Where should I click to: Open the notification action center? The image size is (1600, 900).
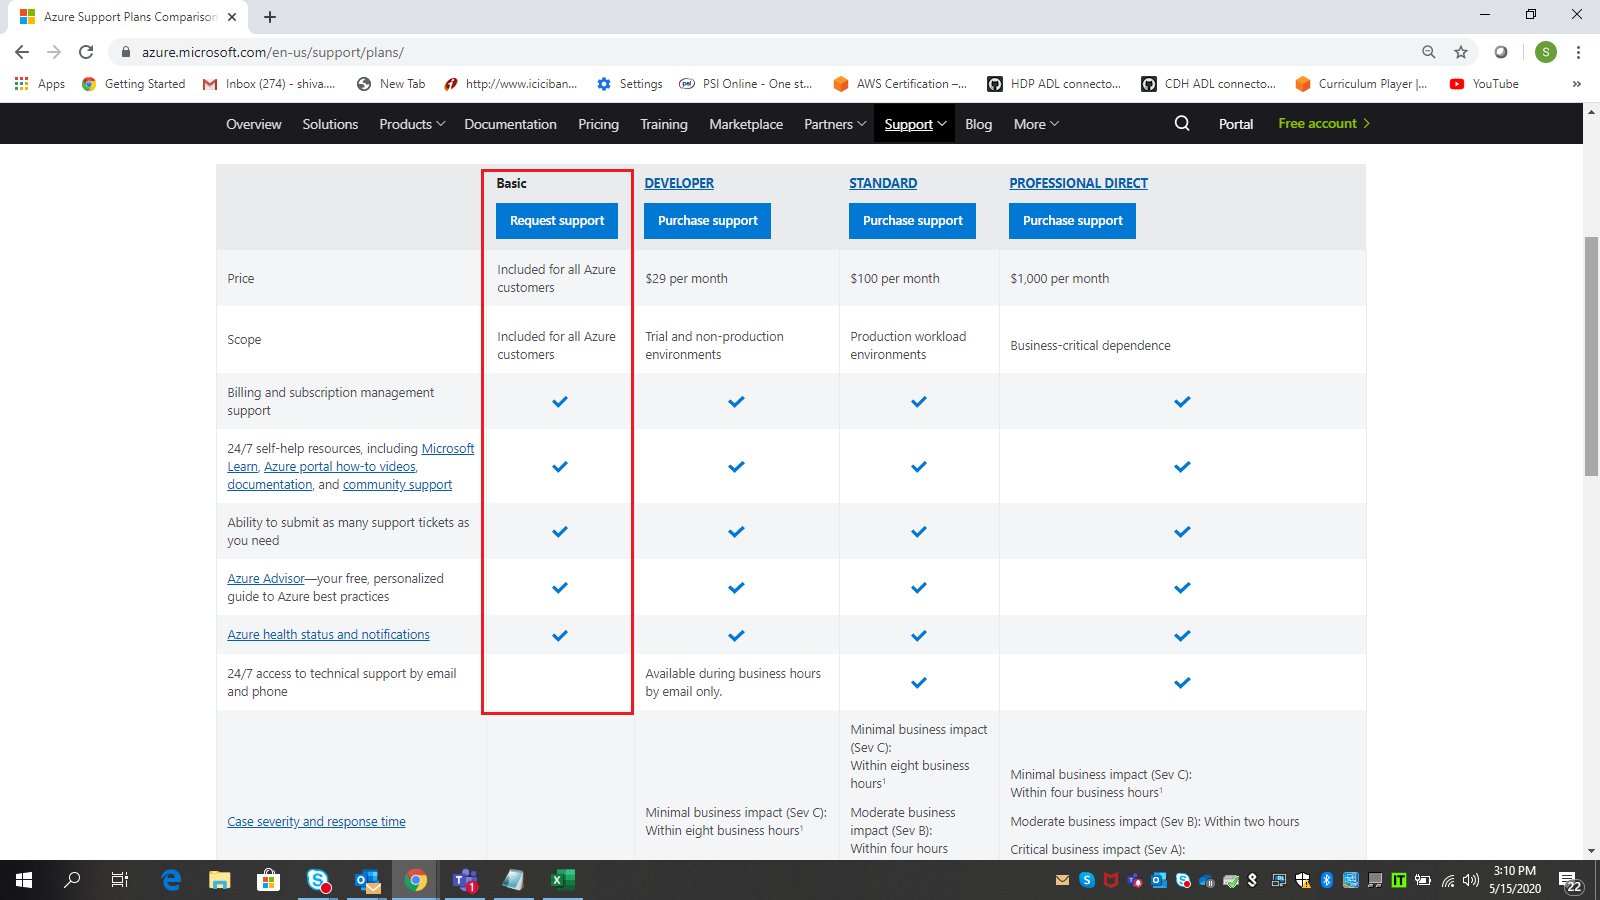[1572, 881]
